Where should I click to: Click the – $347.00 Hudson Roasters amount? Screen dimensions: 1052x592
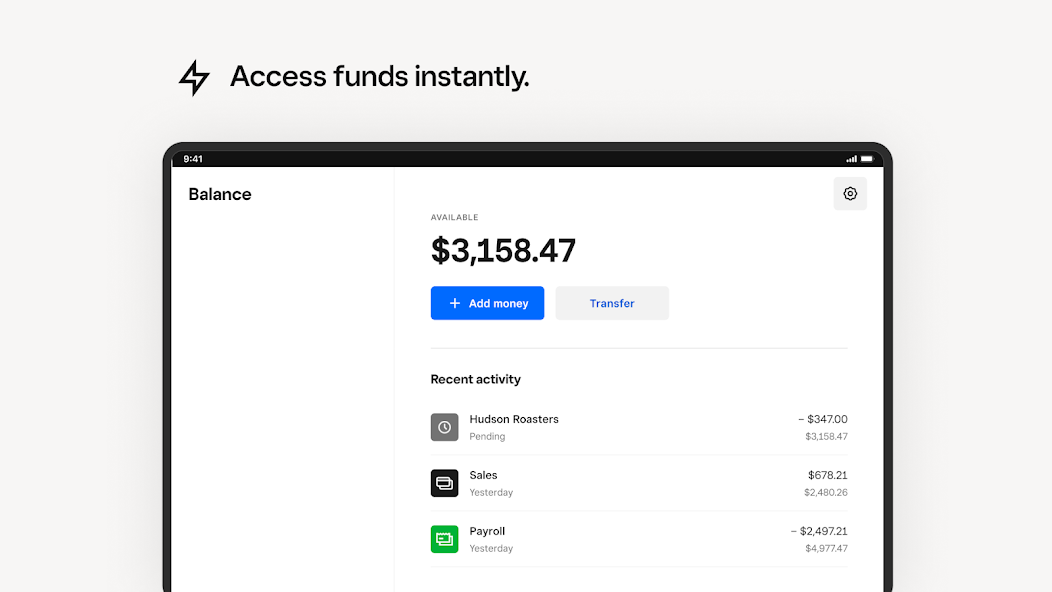822,419
